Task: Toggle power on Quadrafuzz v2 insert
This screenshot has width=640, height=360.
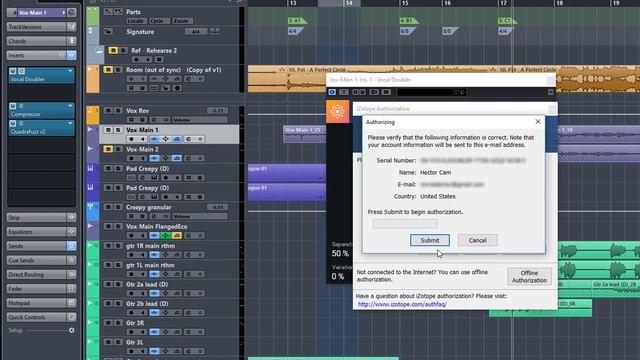Action: coord(13,123)
